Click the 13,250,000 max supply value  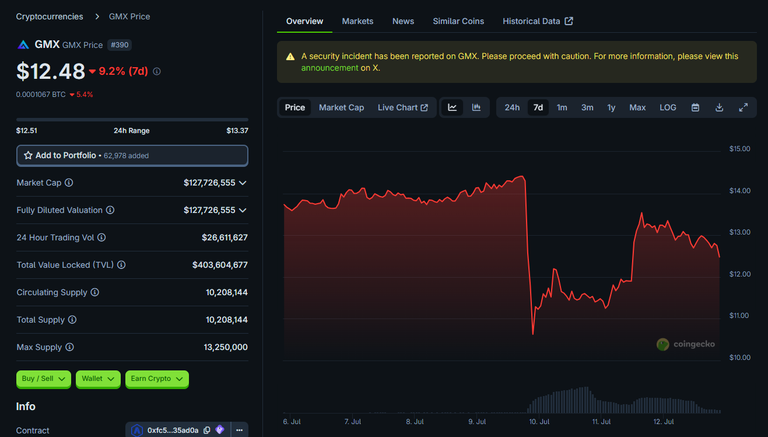point(226,347)
